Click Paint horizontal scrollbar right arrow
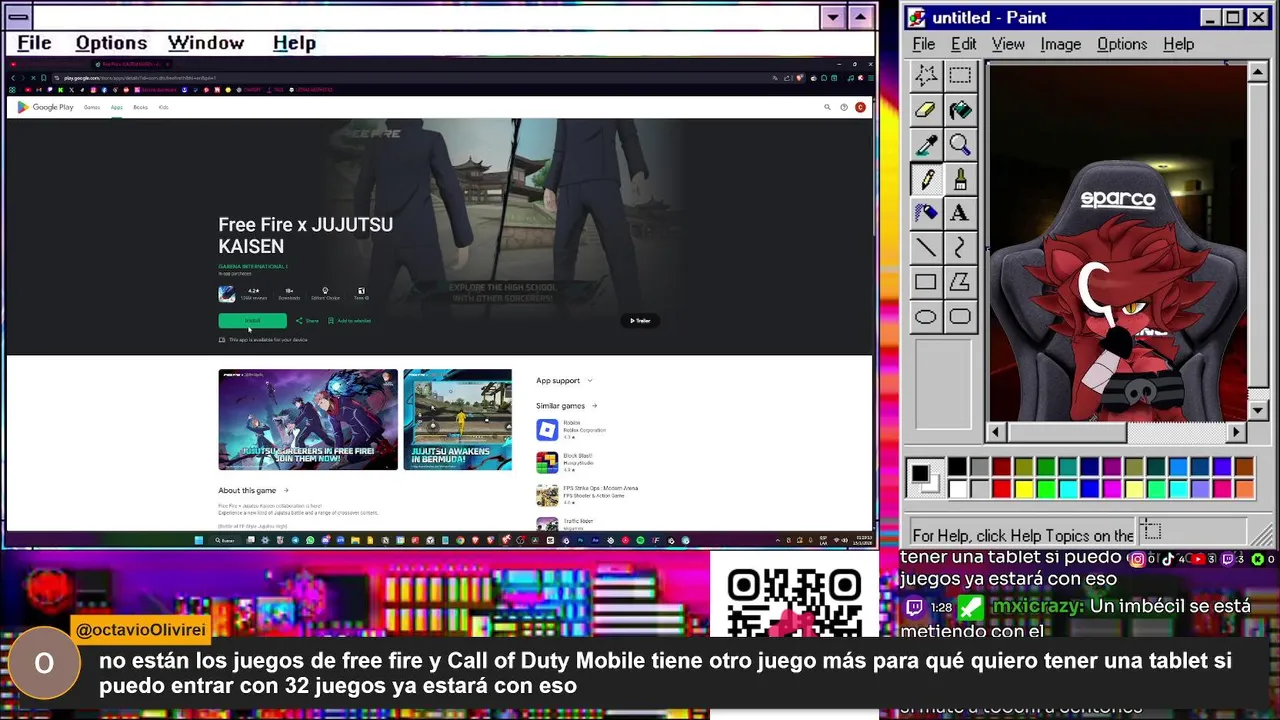The width and height of the screenshot is (1280, 720). (1236, 432)
